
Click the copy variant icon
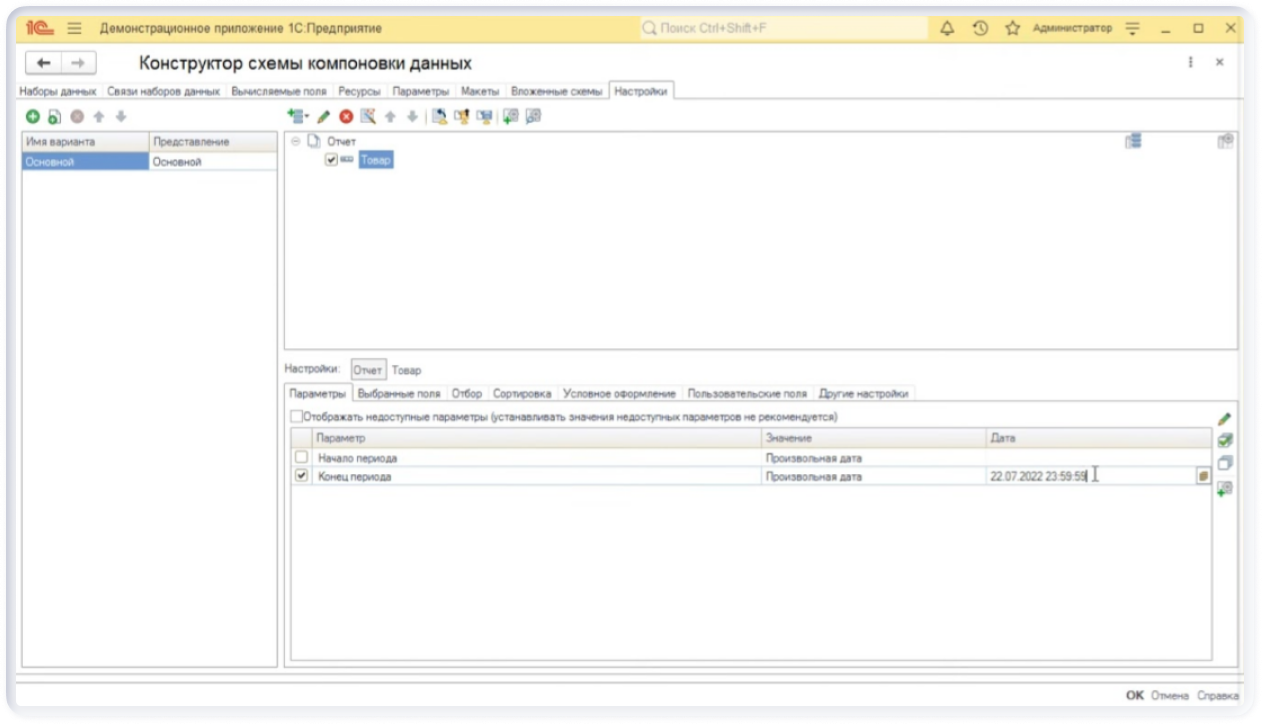54,117
